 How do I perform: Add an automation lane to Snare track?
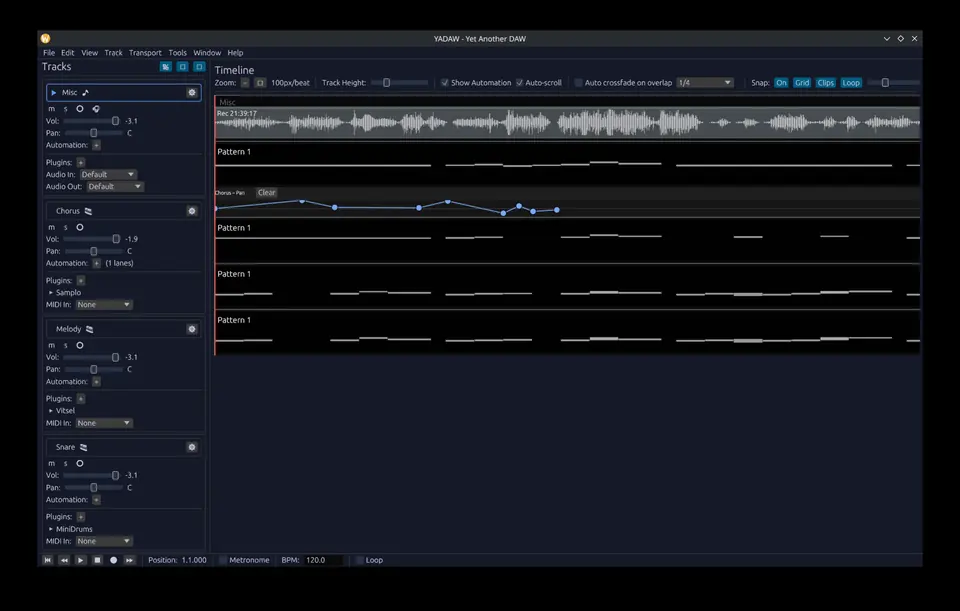pos(96,500)
